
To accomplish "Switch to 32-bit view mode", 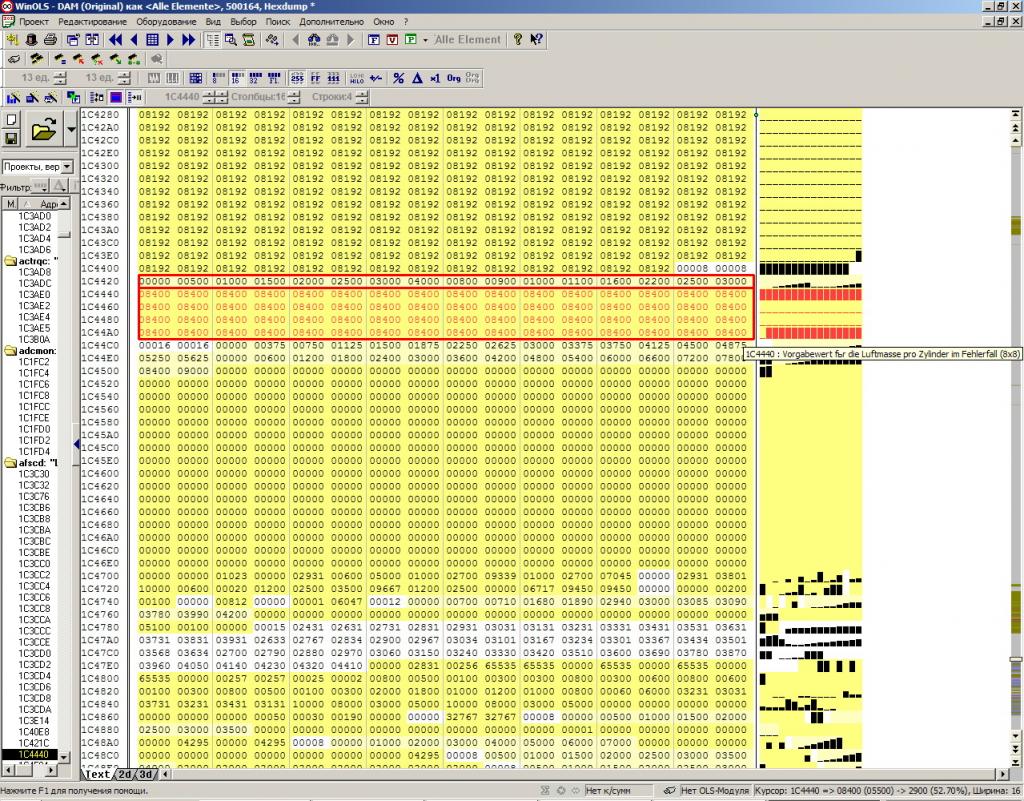I will click(x=255, y=78).
